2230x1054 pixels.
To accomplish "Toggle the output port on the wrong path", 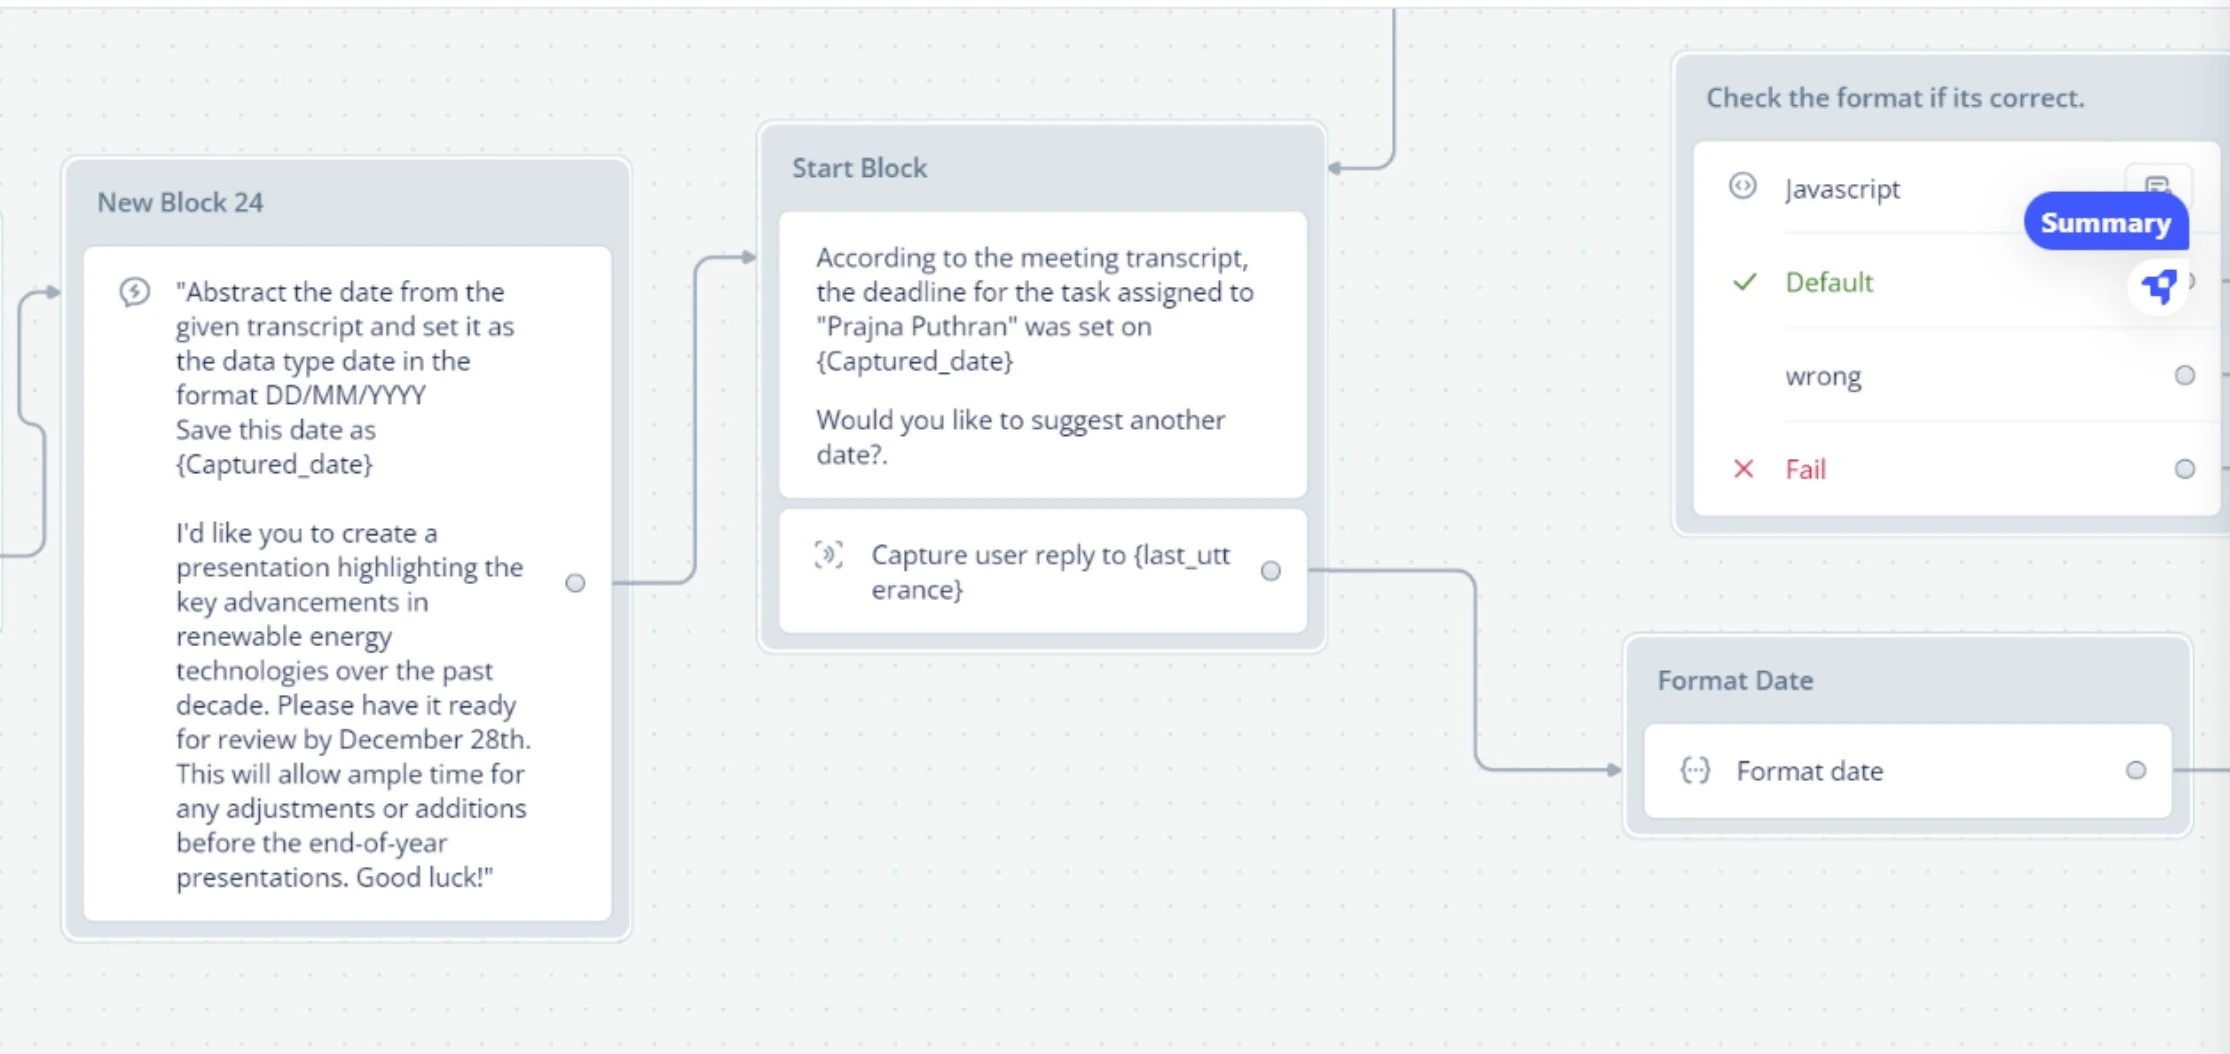I will pyautogui.click(x=2183, y=375).
